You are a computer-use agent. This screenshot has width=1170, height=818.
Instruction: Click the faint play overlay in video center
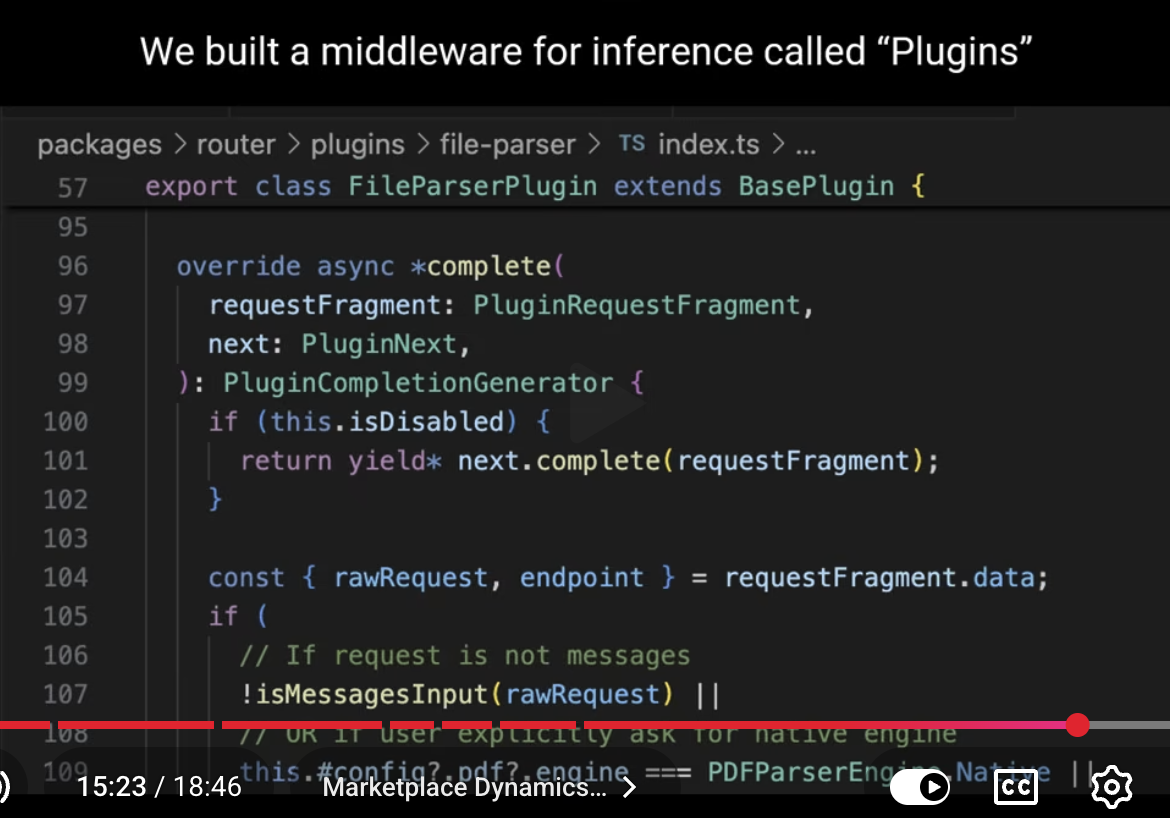point(606,405)
